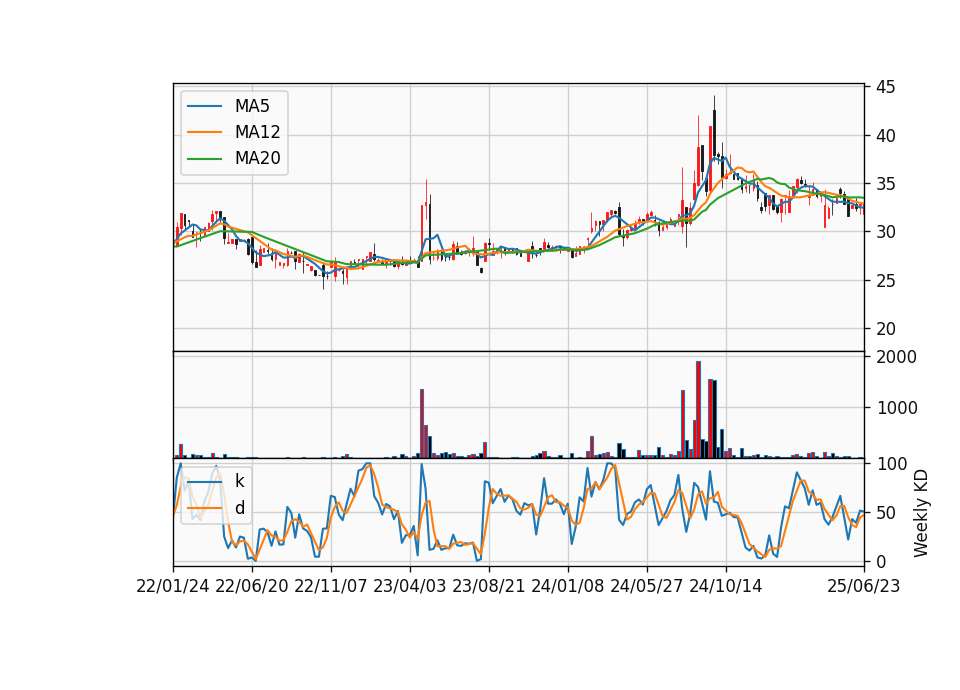Click the date label 24/10/14
960x690 pixels.
pos(726,586)
